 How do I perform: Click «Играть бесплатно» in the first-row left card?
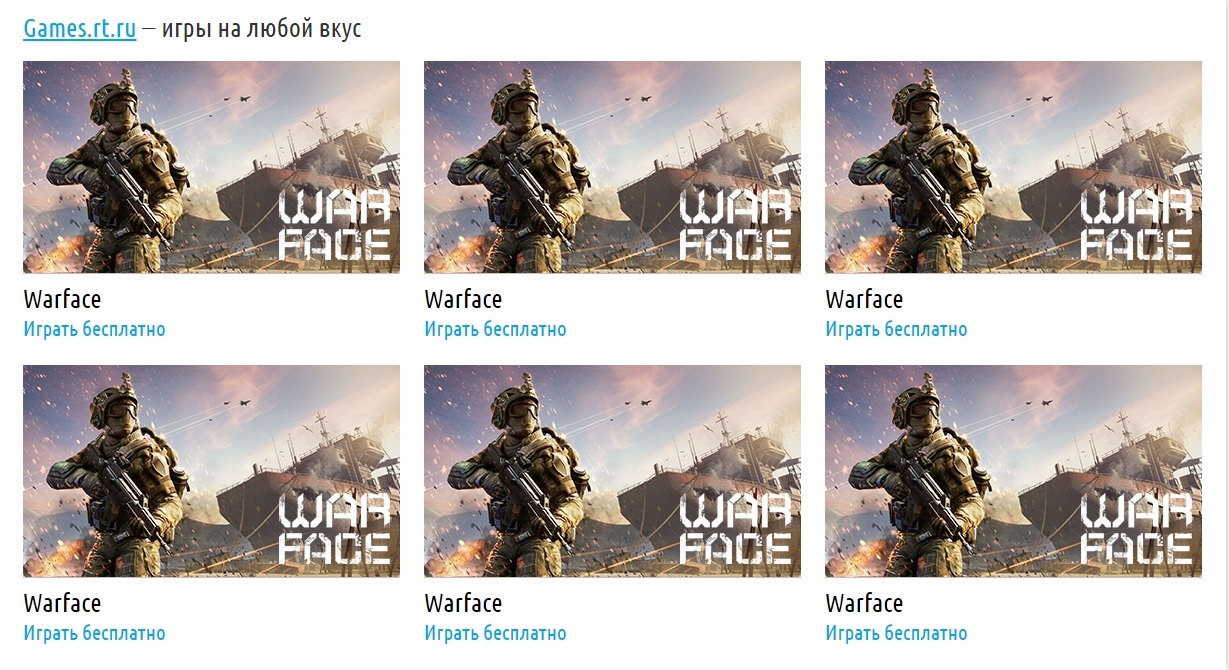94,329
